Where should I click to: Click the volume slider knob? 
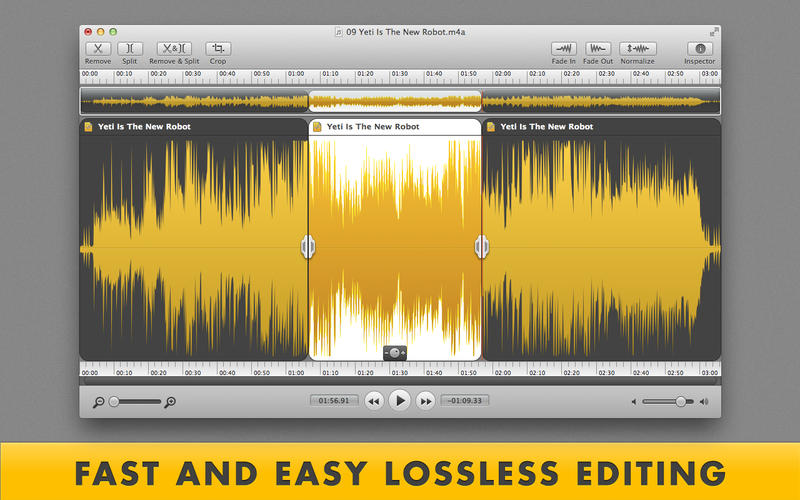(x=680, y=402)
